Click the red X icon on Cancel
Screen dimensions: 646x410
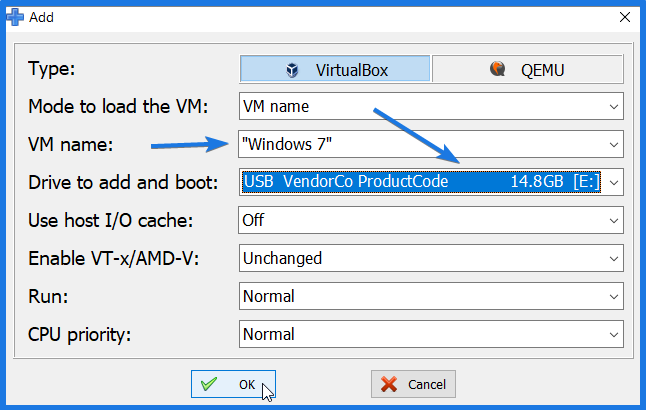point(389,384)
